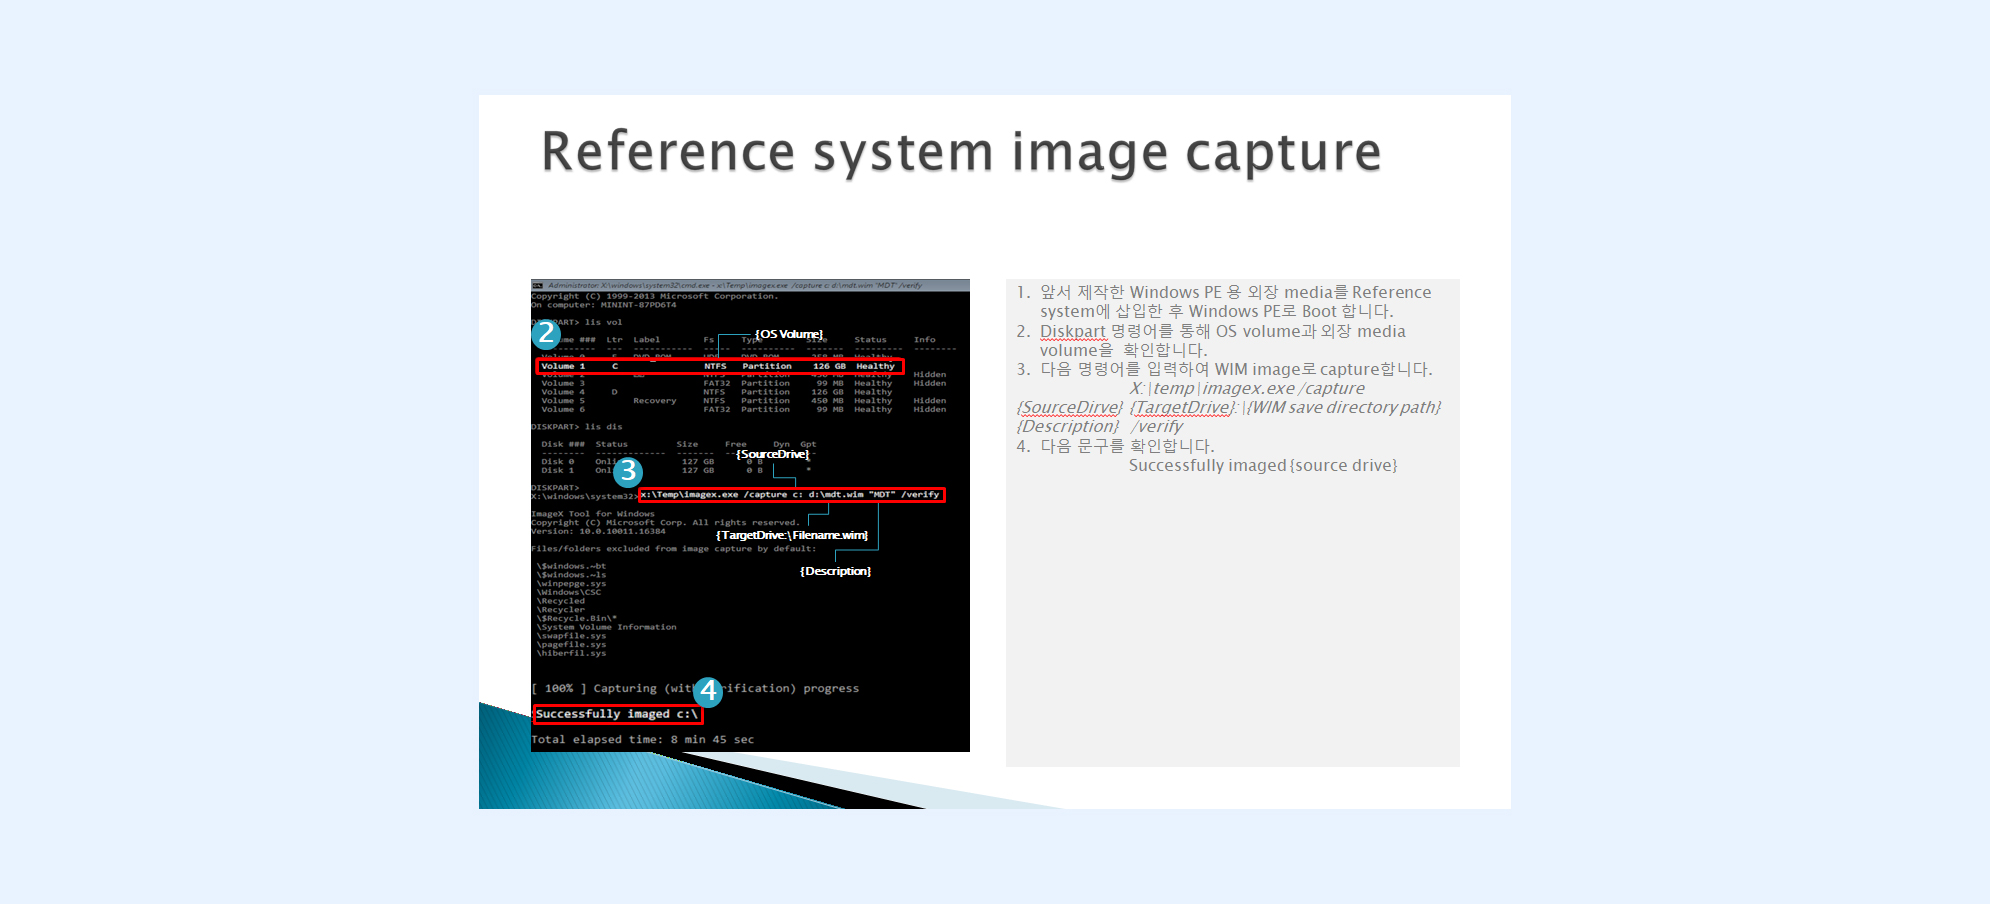Screen dimensions: 1990x904
Task: Click the "{WIM save directory path}" text
Action: click(x=1344, y=408)
